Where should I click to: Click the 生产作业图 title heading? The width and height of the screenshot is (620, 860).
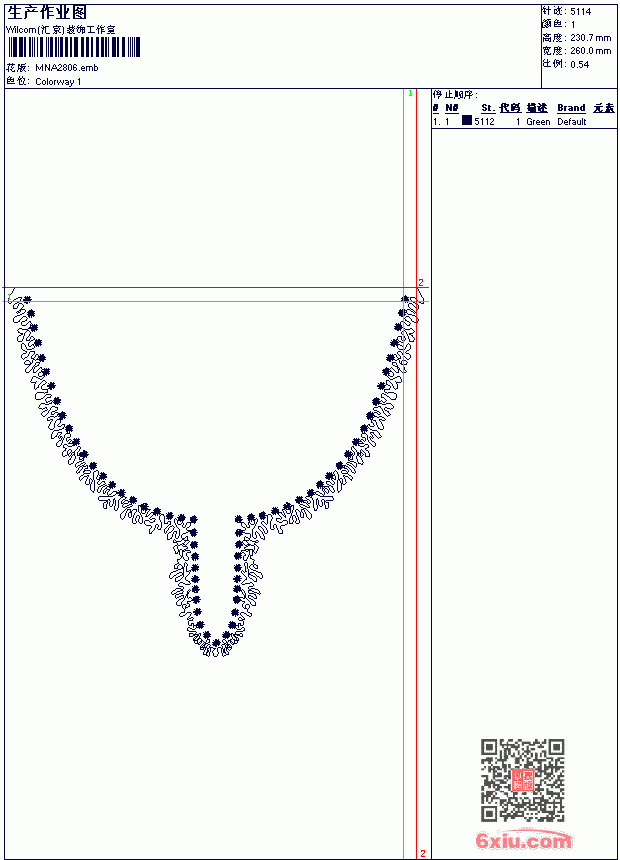click(47, 13)
